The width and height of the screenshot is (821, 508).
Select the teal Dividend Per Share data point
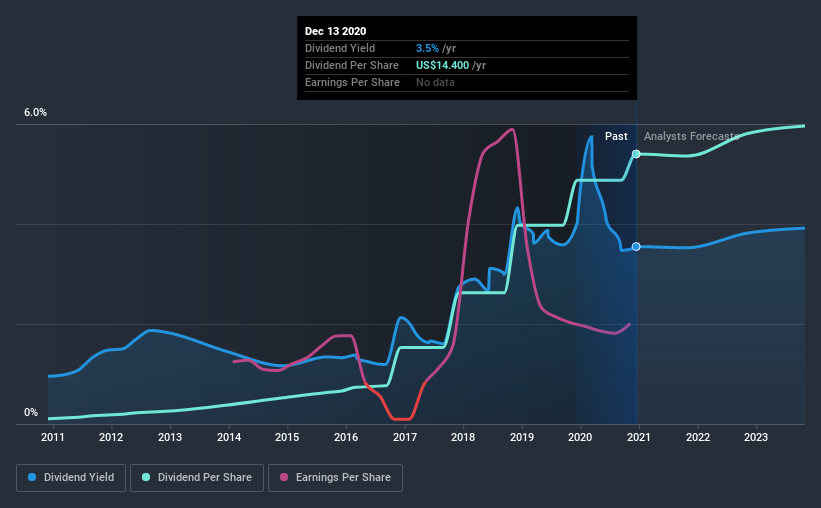point(636,154)
